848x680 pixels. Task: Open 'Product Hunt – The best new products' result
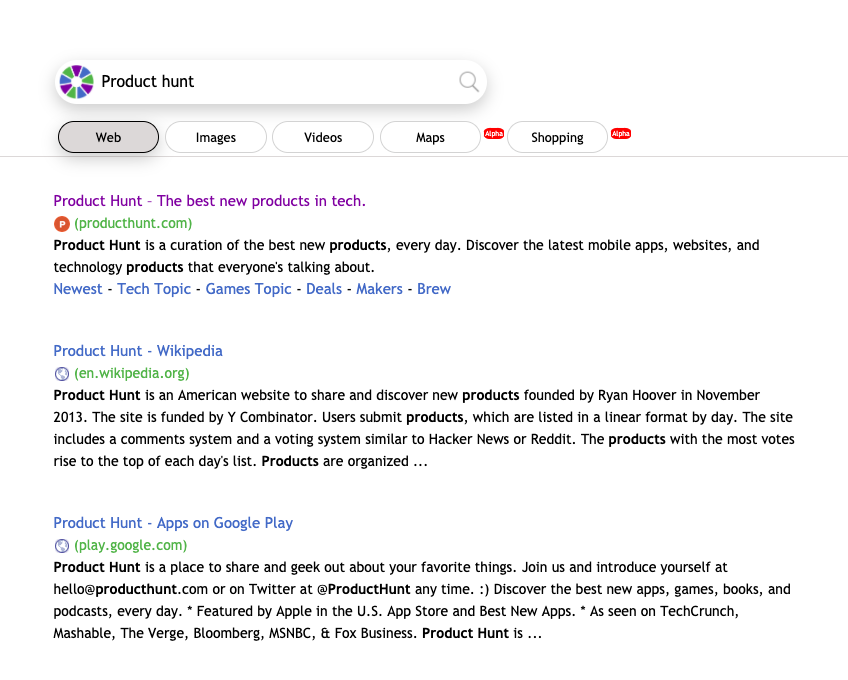tap(209, 201)
